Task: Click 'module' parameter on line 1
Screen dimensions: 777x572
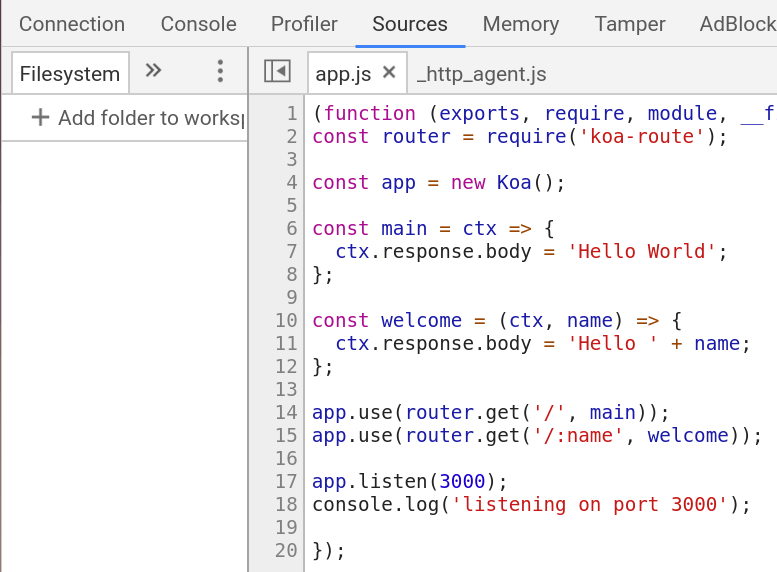Action: pos(682,114)
